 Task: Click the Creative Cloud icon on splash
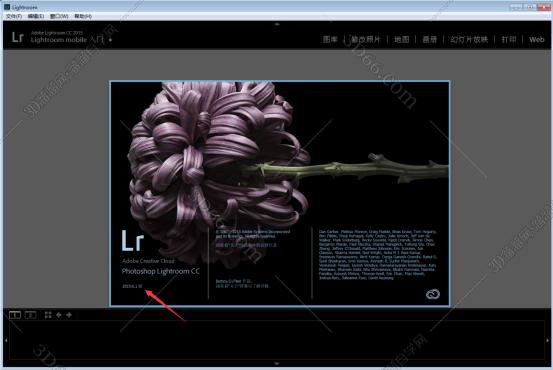(433, 294)
